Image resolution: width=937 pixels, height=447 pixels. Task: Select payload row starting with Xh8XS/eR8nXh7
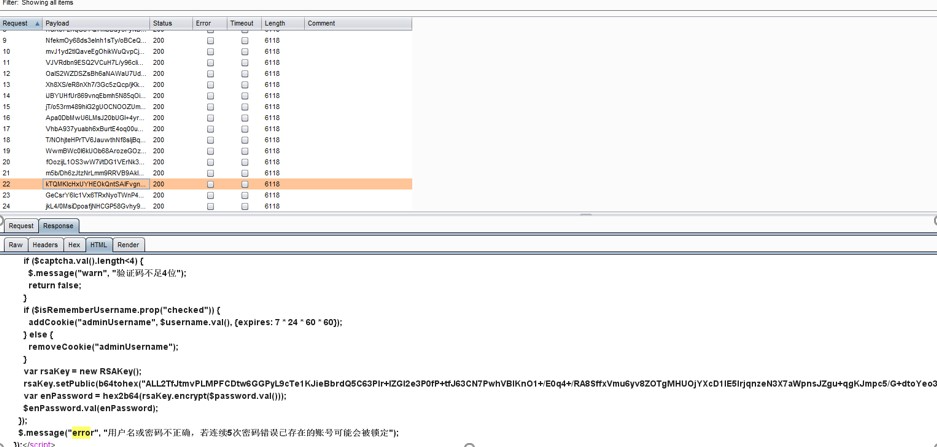pos(96,85)
